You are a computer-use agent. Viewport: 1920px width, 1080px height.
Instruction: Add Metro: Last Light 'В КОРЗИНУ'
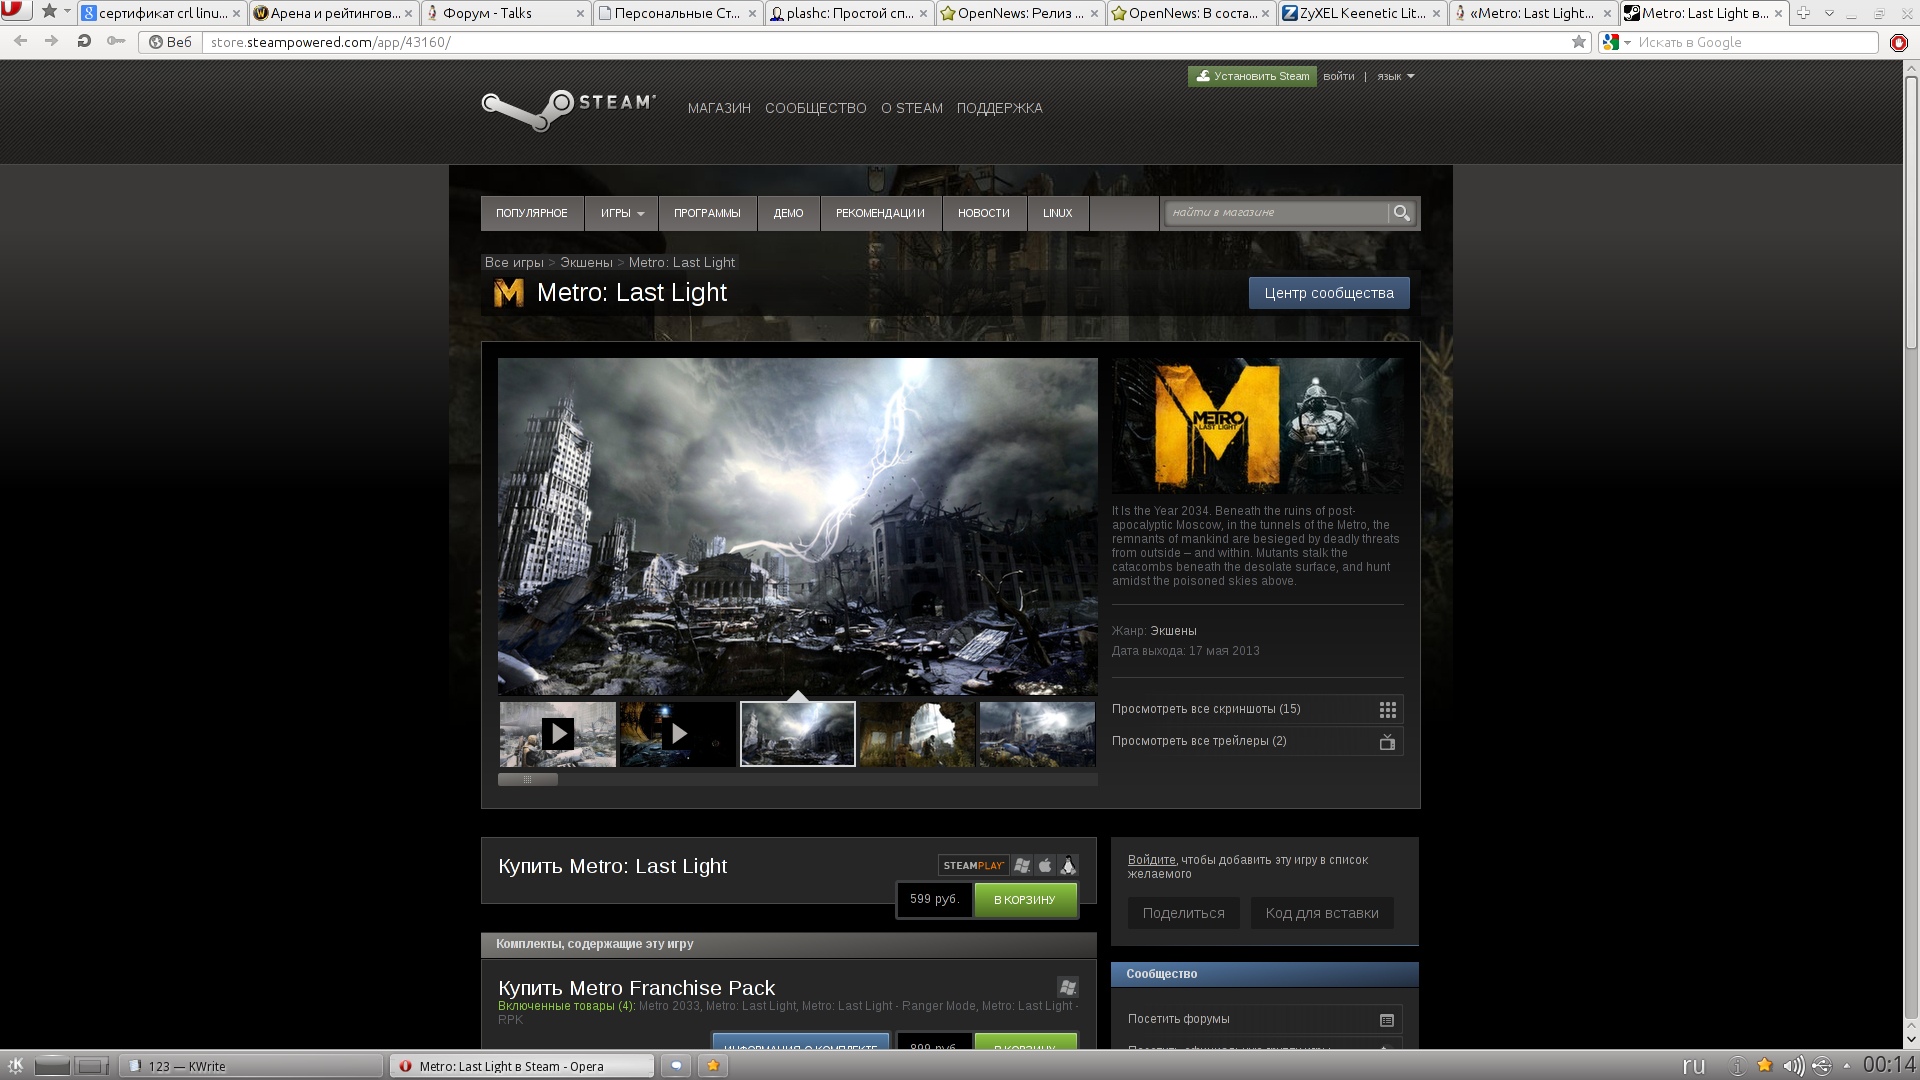1025,900
